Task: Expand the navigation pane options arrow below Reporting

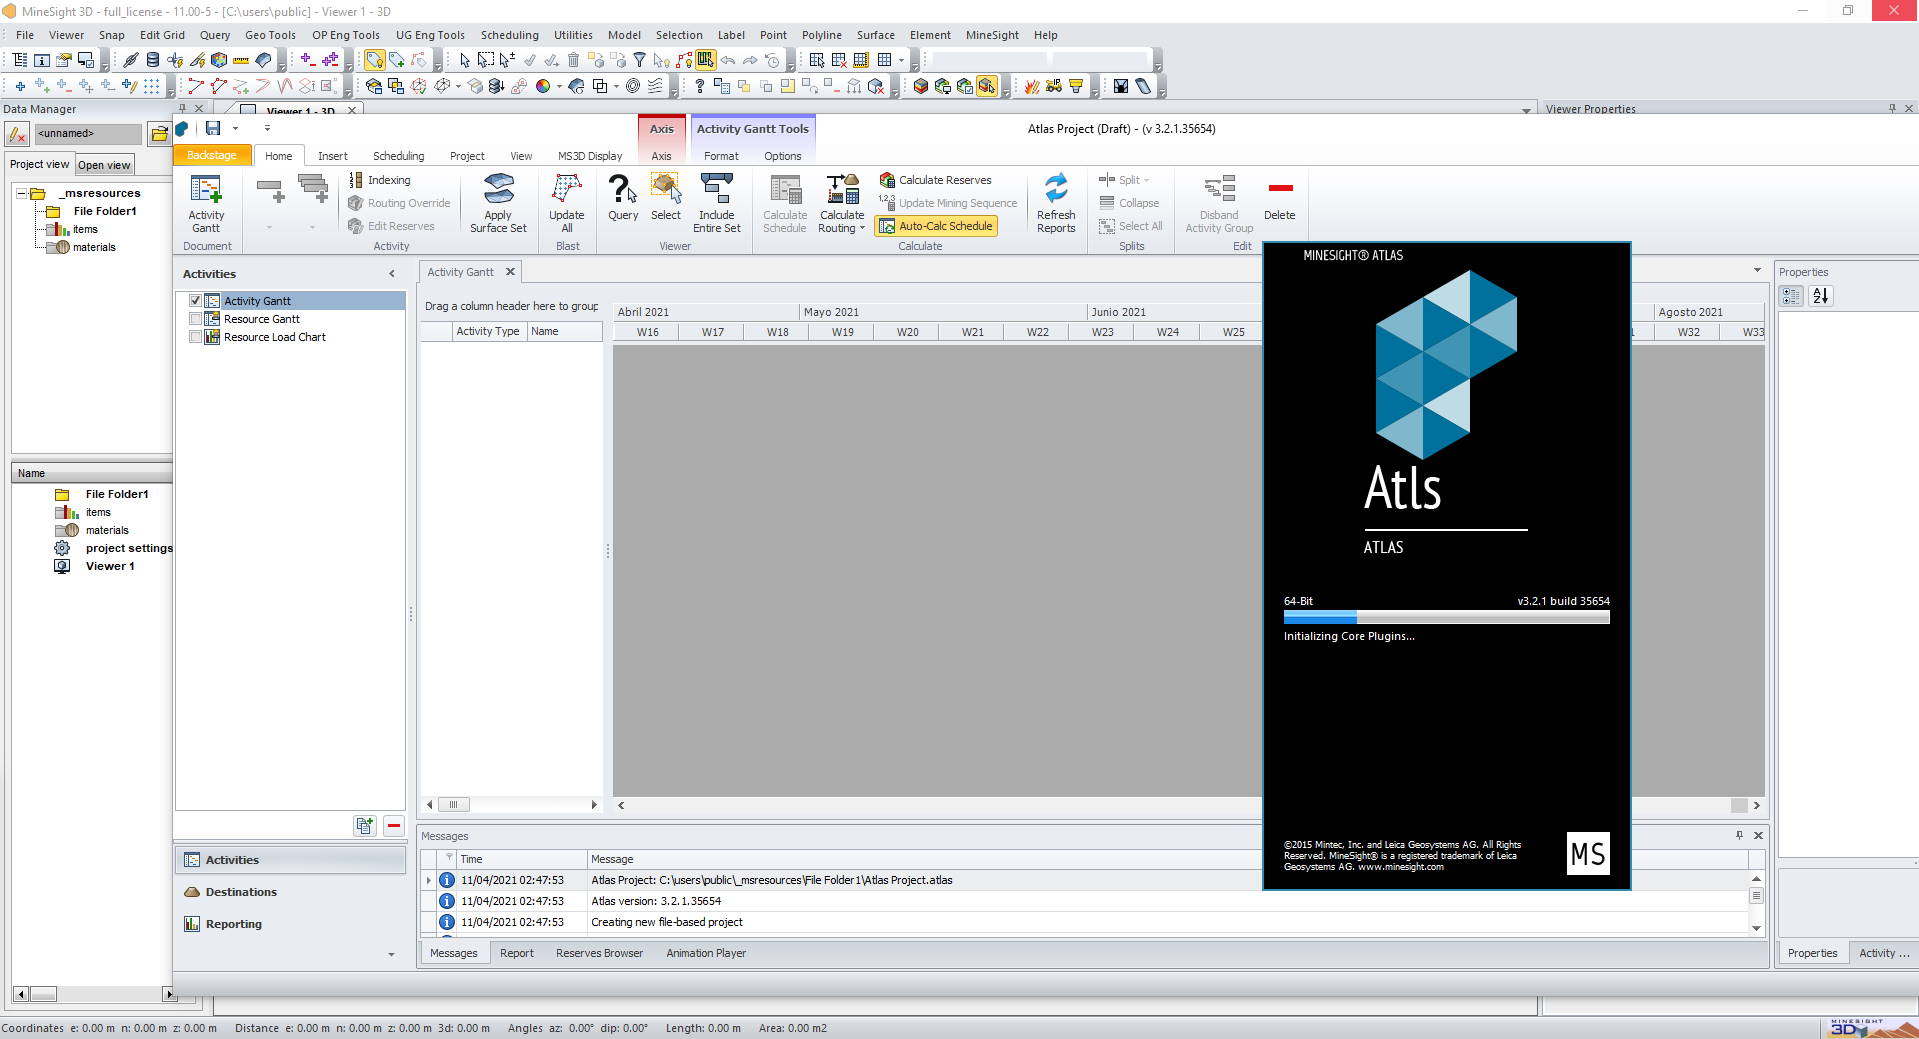Action: (391, 954)
